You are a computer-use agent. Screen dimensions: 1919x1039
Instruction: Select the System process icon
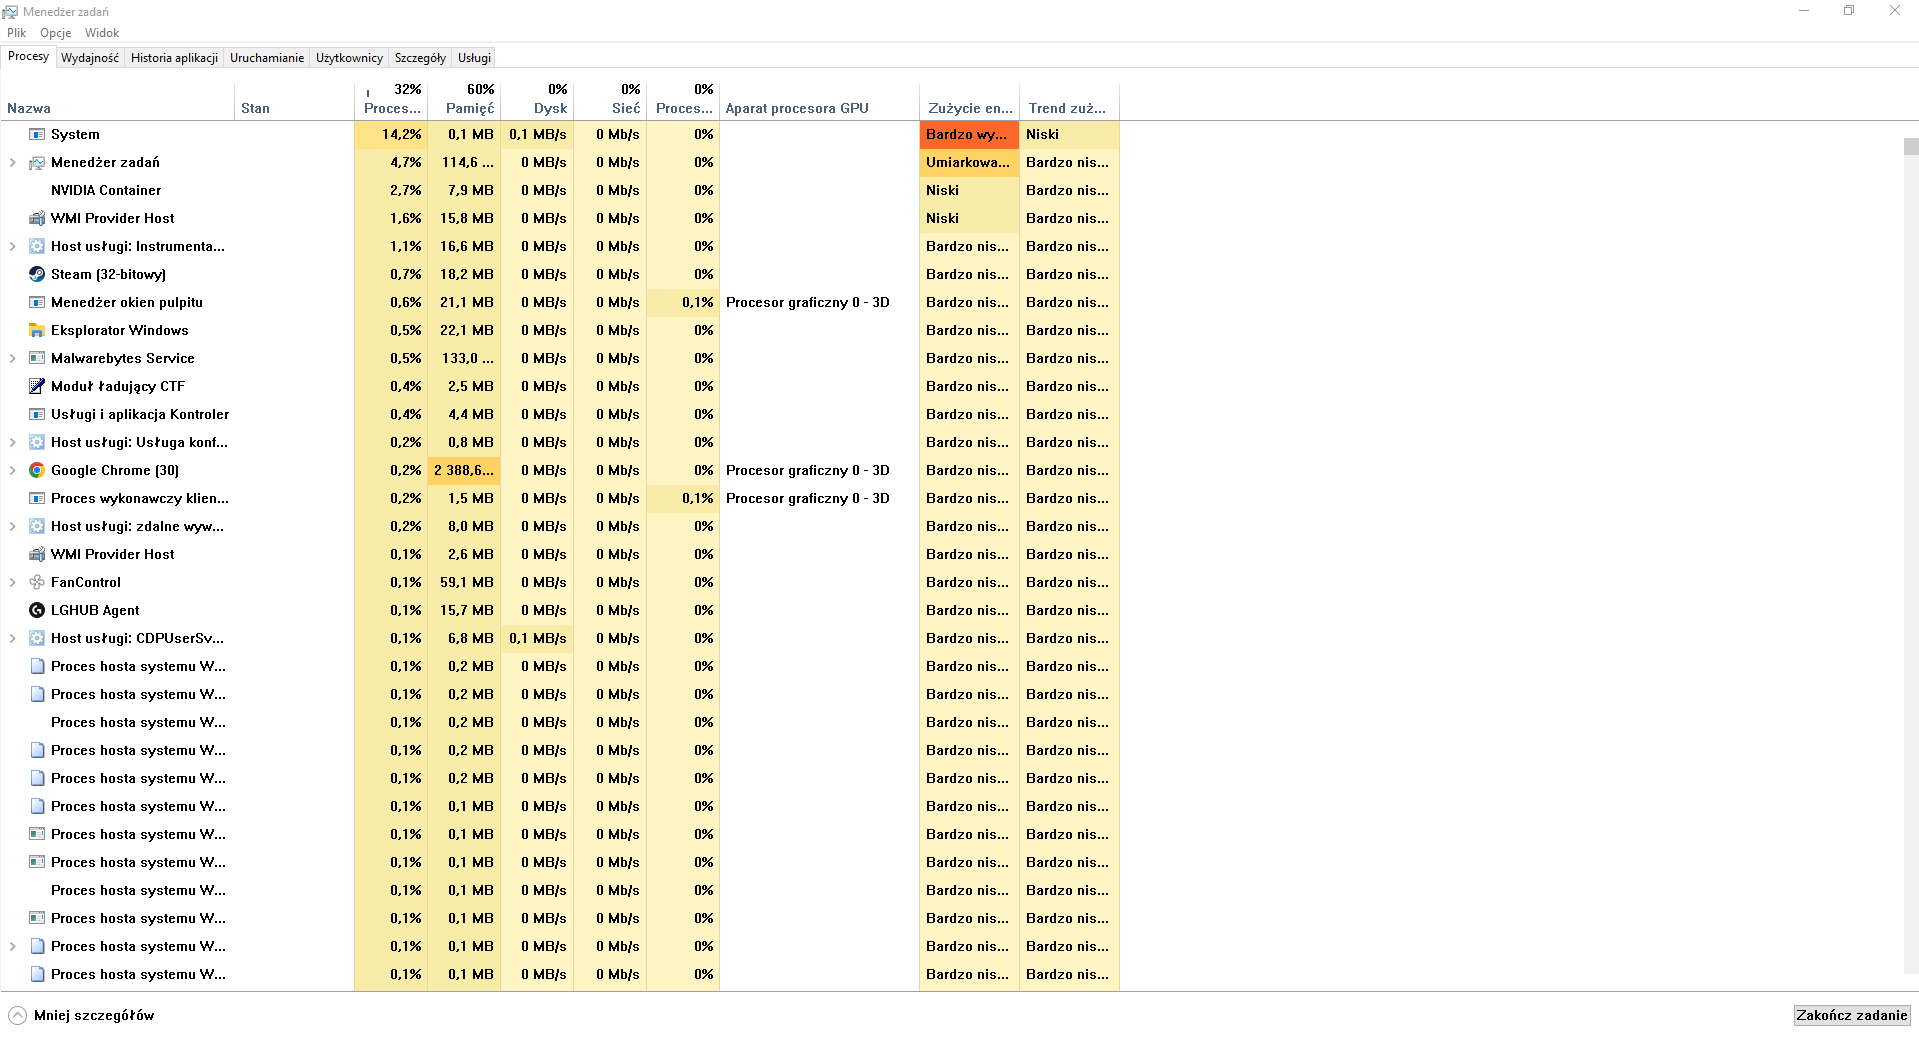tap(37, 134)
